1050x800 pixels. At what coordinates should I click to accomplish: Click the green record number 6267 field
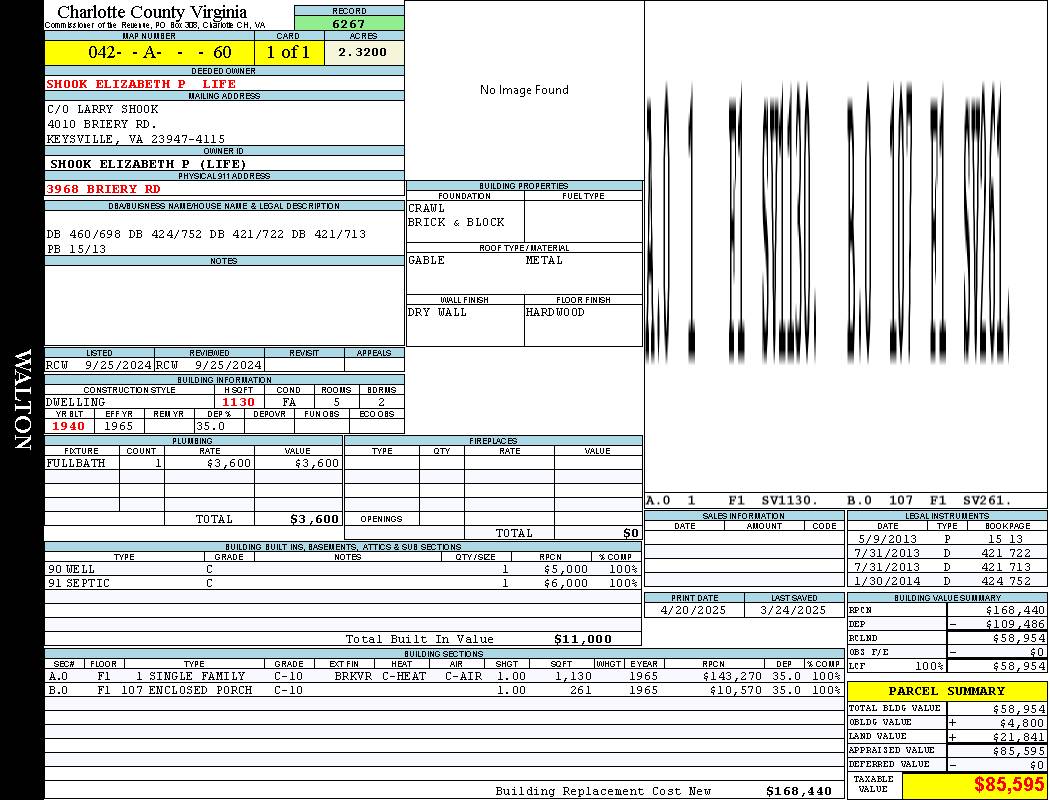(x=349, y=23)
